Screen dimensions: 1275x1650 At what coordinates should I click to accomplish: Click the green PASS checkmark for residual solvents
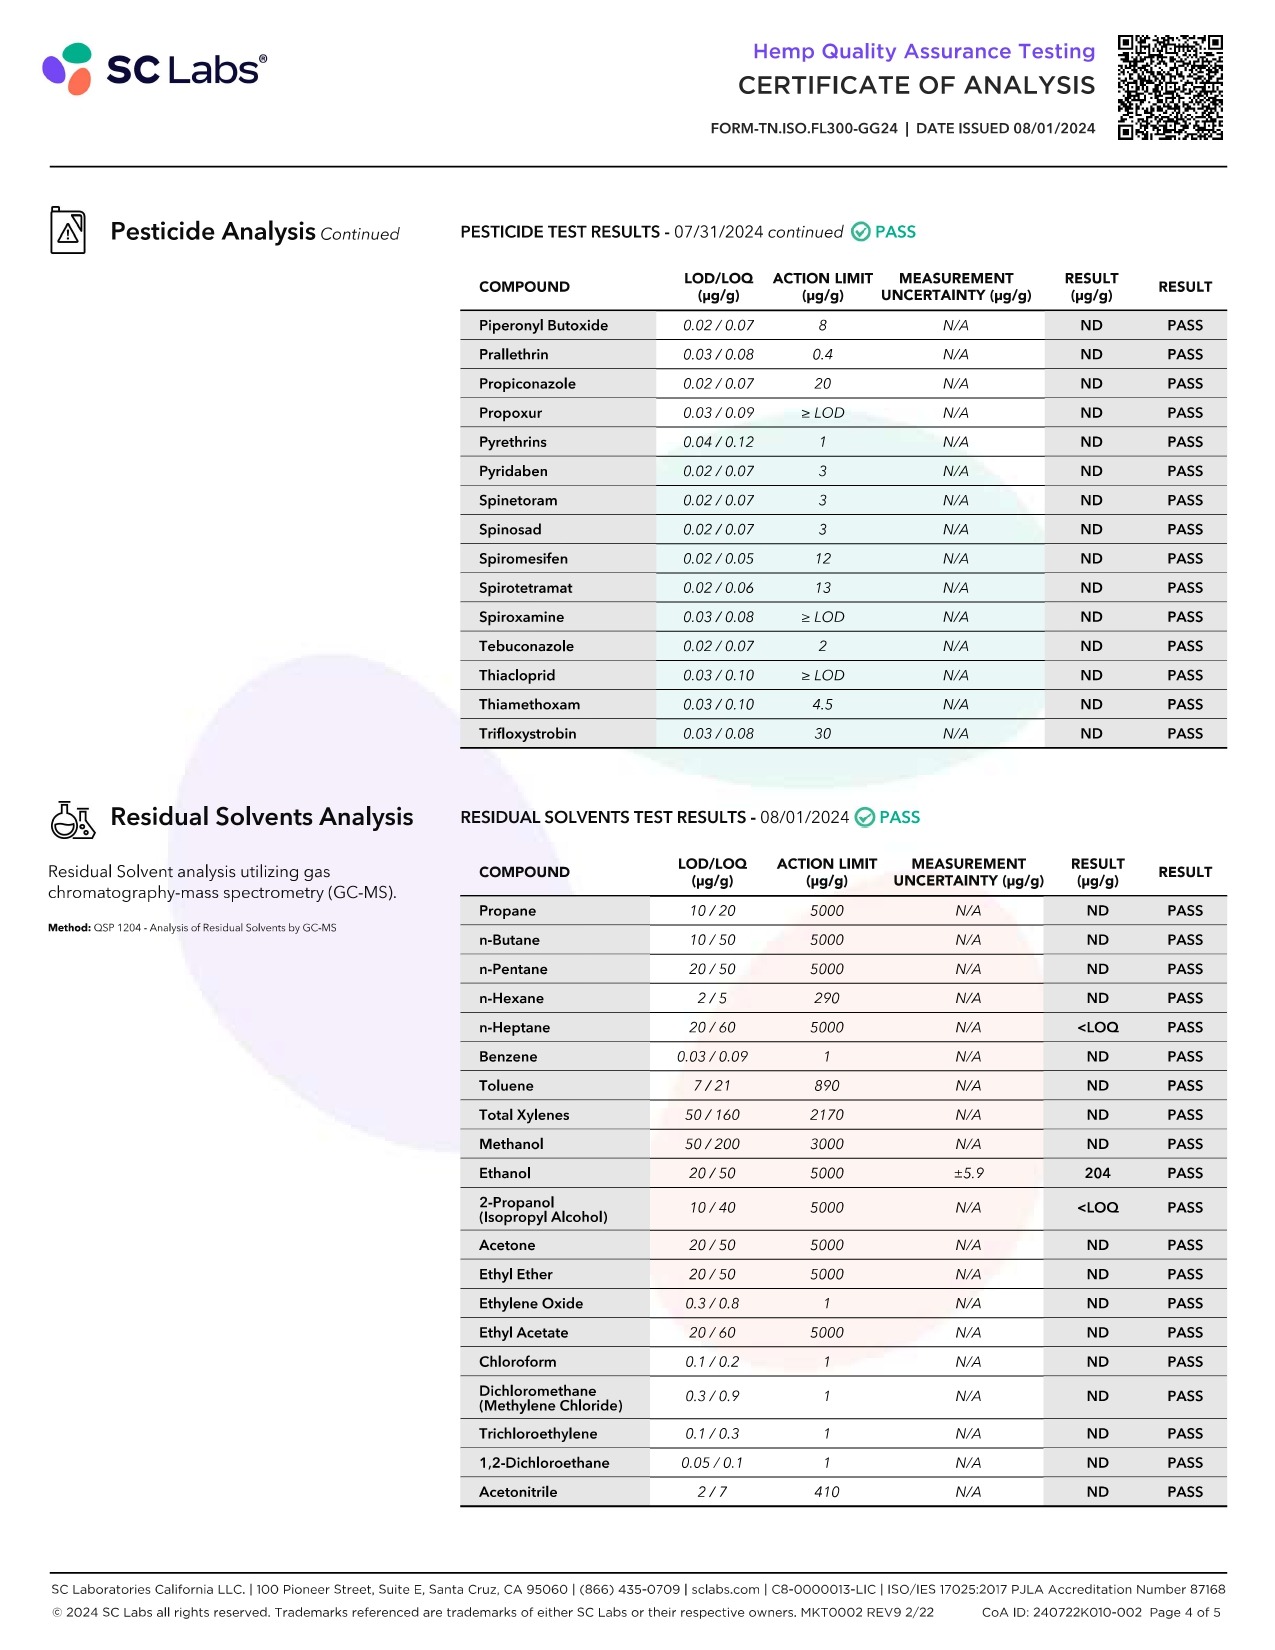tap(865, 818)
